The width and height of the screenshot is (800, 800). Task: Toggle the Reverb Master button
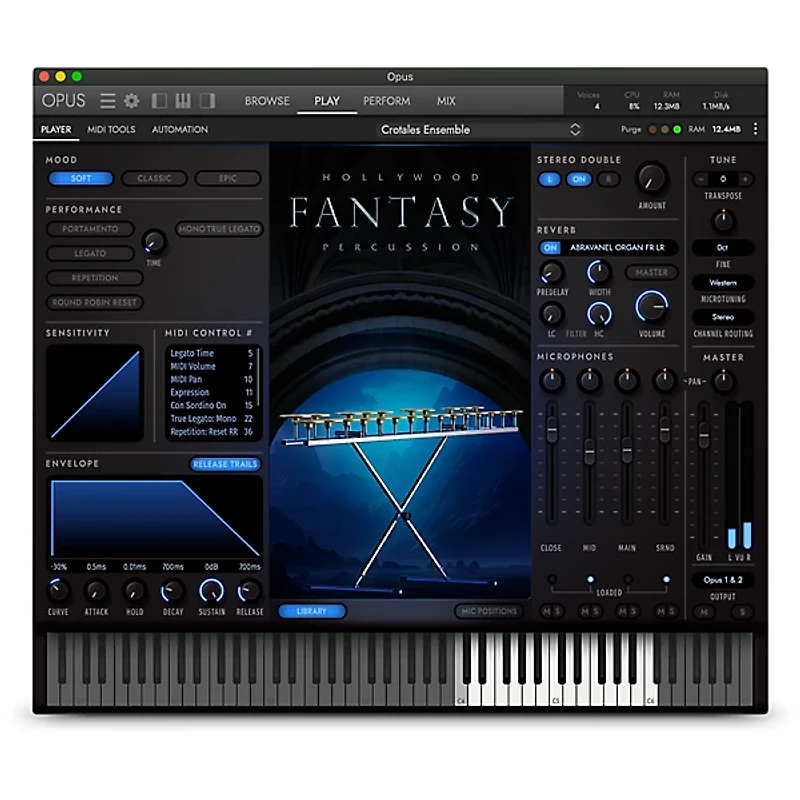click(x=652, y=272)
